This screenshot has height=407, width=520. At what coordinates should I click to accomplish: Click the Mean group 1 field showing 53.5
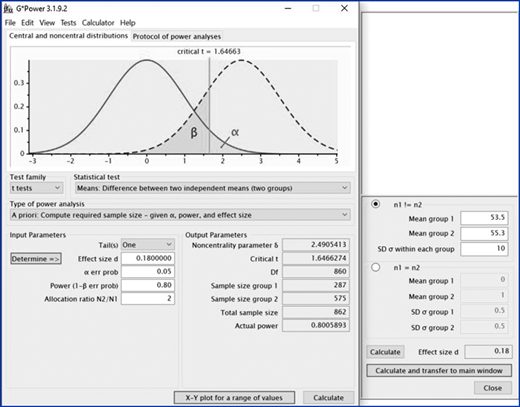click(x=484, y=218)
